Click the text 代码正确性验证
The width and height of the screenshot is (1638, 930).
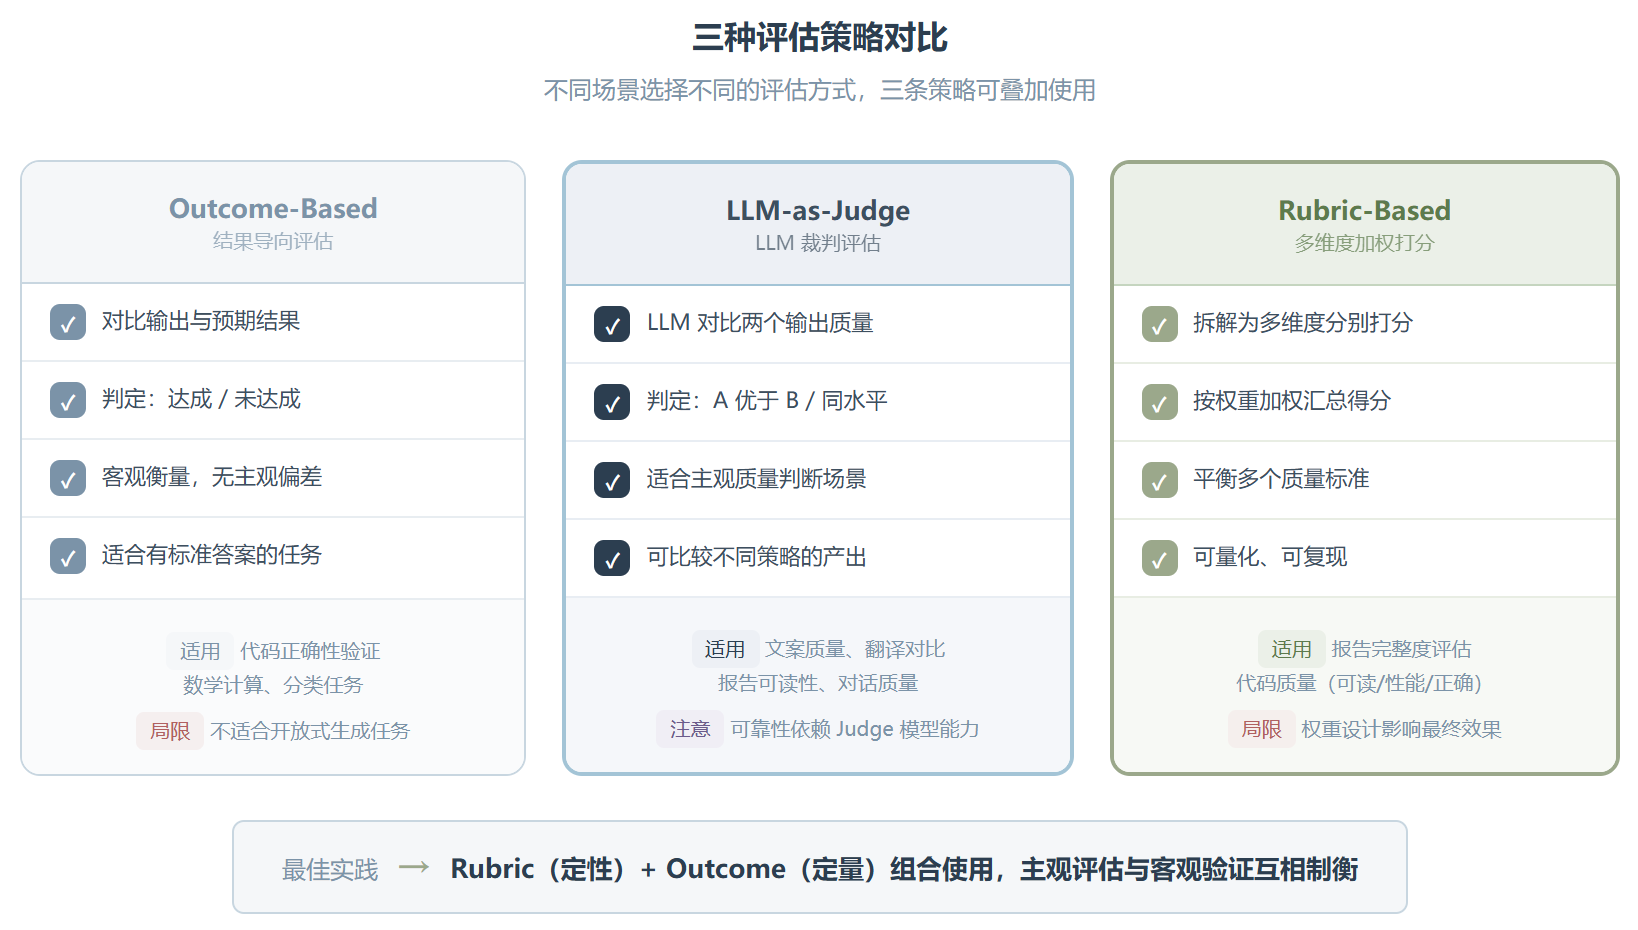pyautogui.click(x=310, y=651)
